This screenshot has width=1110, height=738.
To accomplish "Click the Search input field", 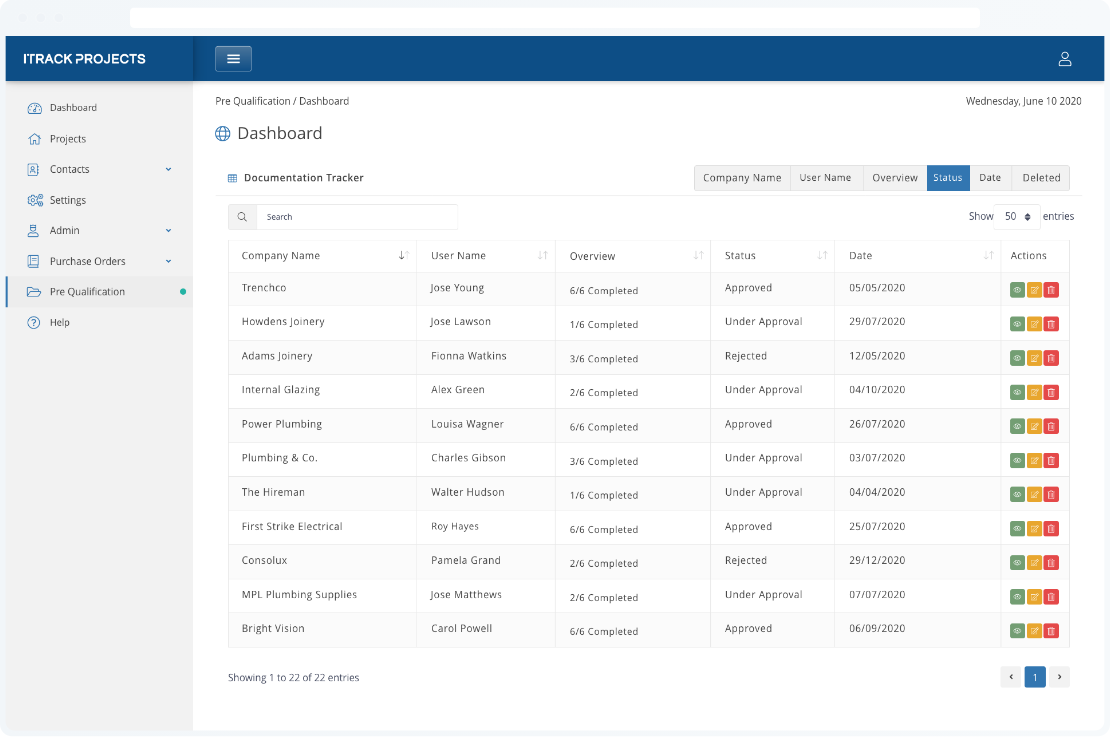I will click(356, 217).
